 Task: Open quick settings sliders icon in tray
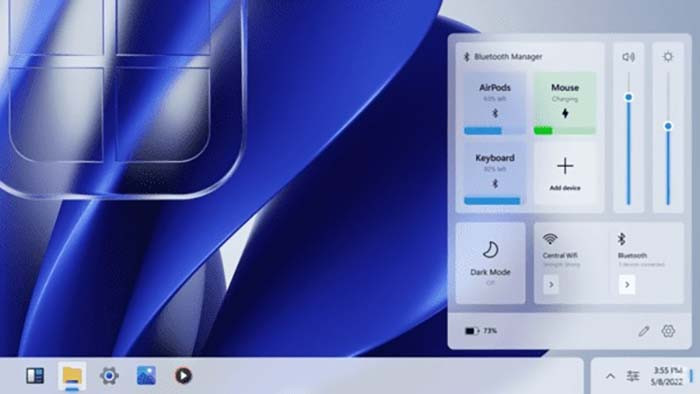point(632,376)
